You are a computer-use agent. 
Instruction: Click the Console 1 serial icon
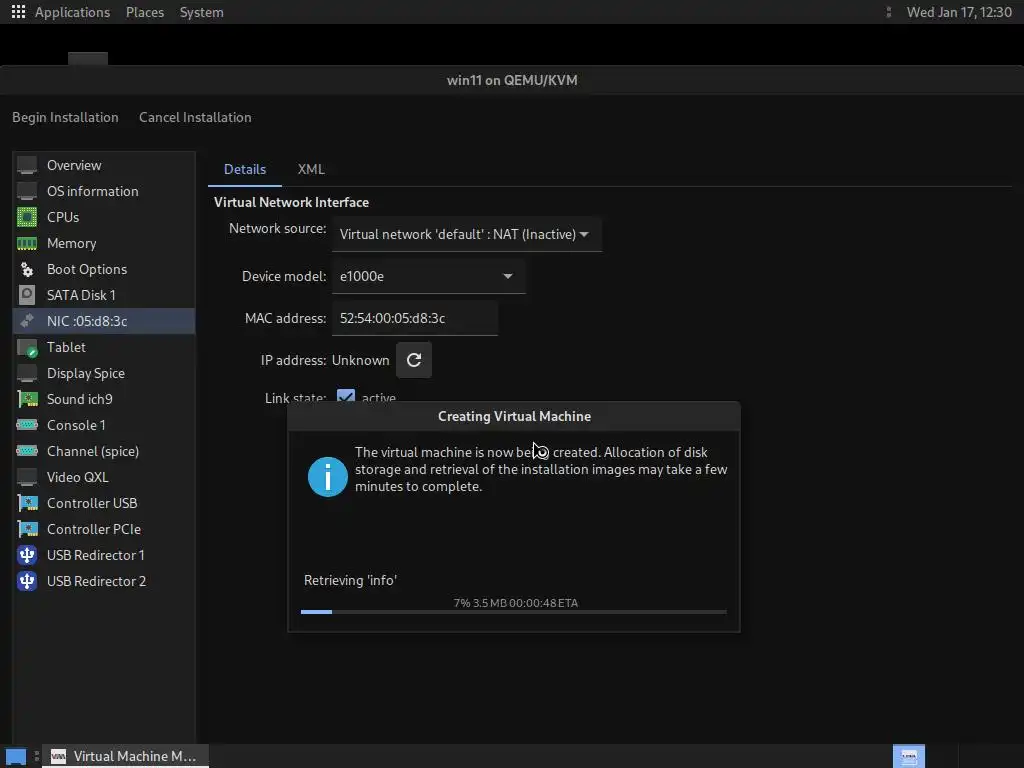pyautogui.click(x=27, y=425)
